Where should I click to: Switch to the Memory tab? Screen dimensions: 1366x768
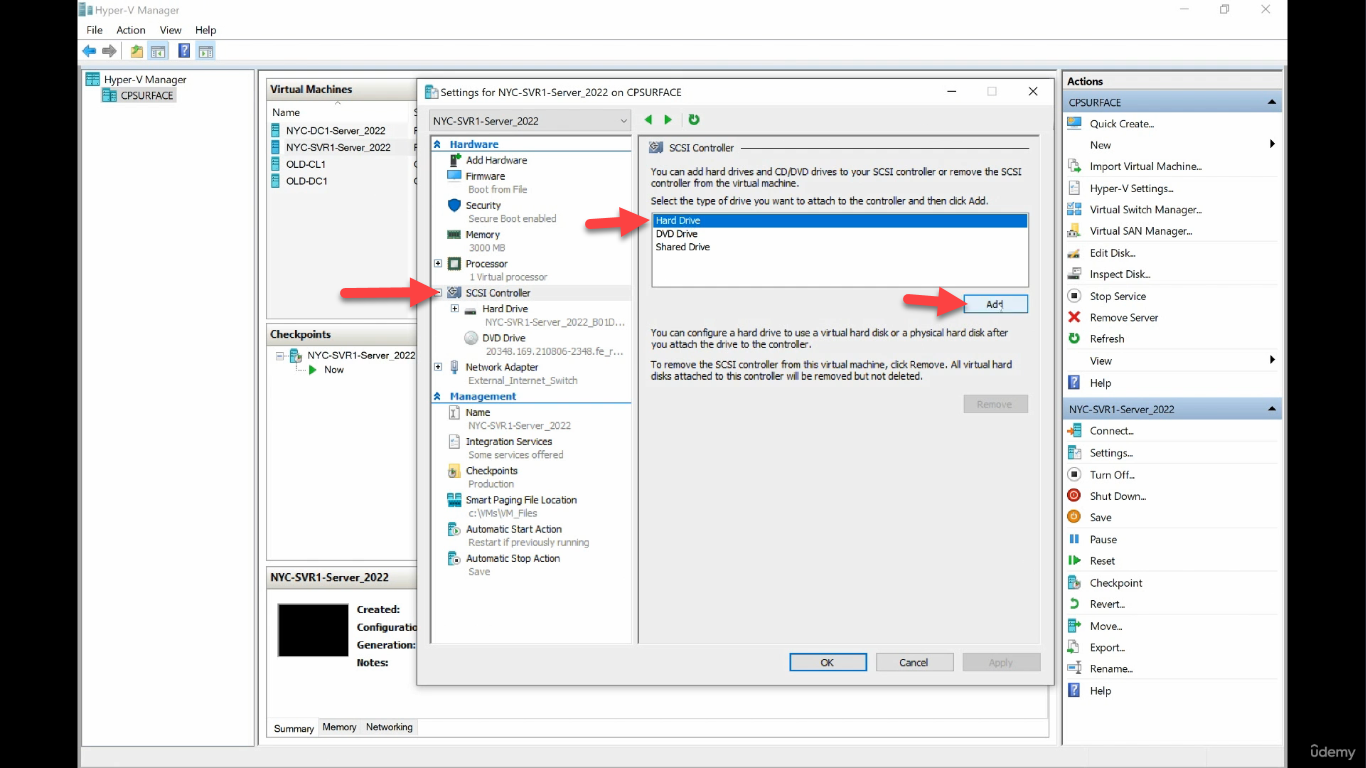(339, 727)
